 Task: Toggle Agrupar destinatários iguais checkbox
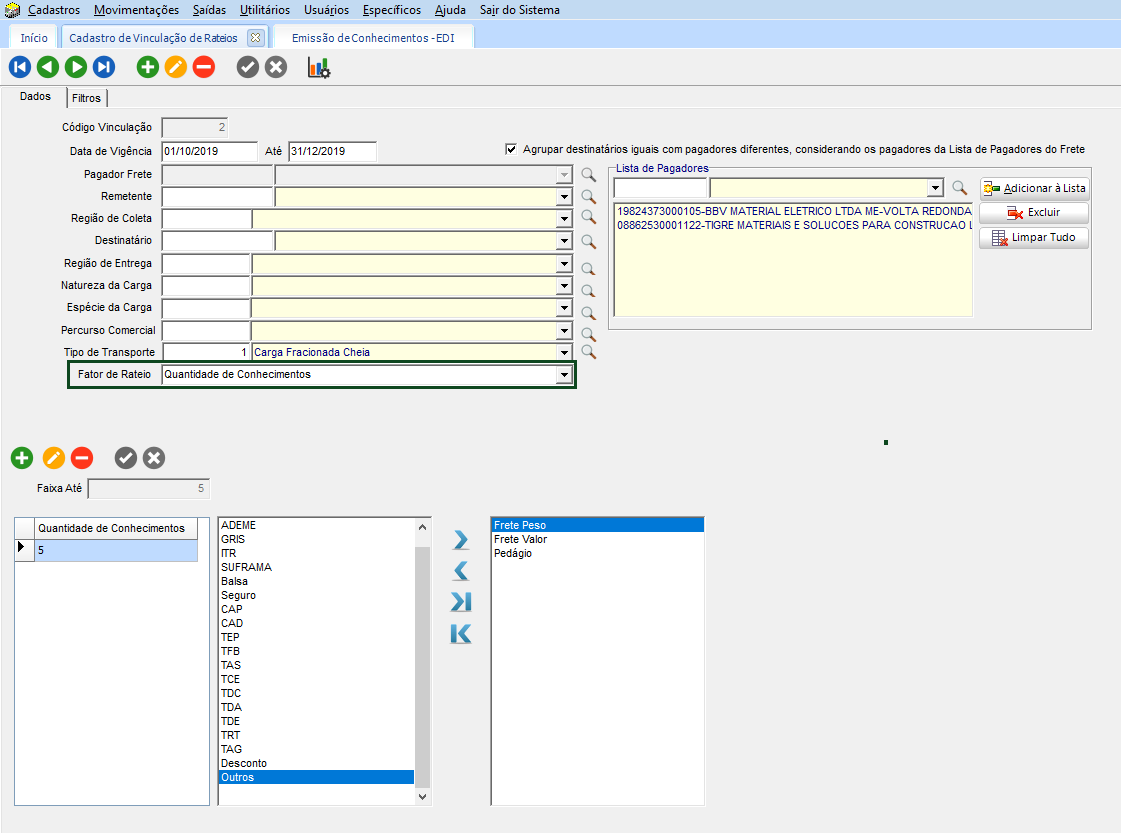512,149
